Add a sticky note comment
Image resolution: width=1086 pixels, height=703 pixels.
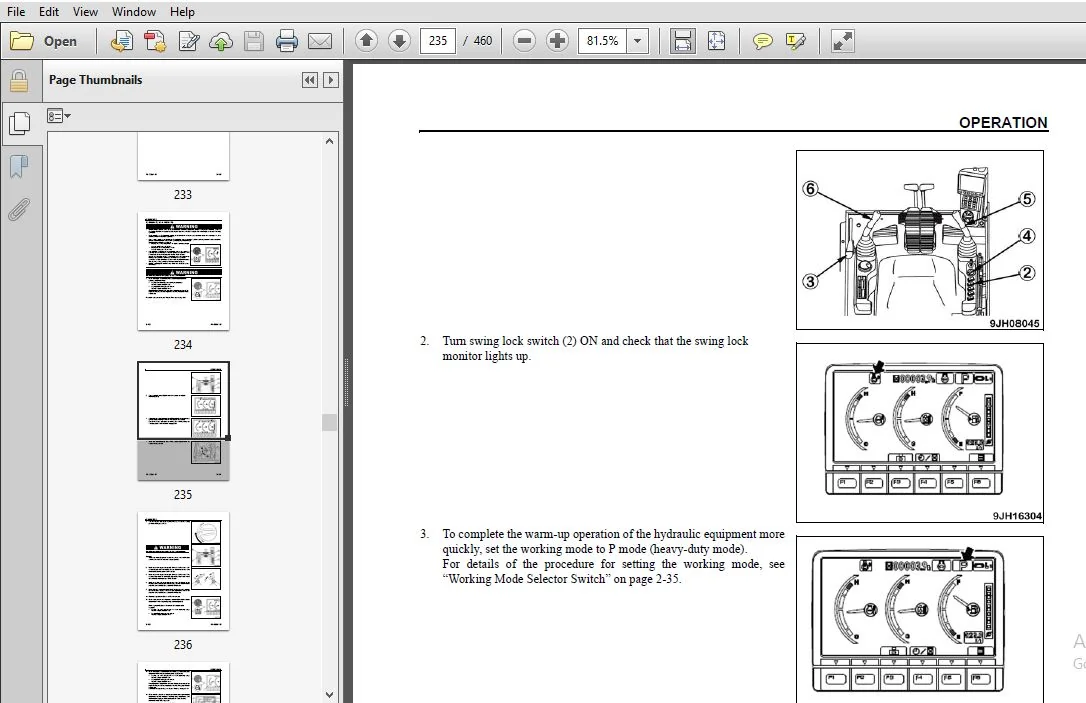(763, 41)
